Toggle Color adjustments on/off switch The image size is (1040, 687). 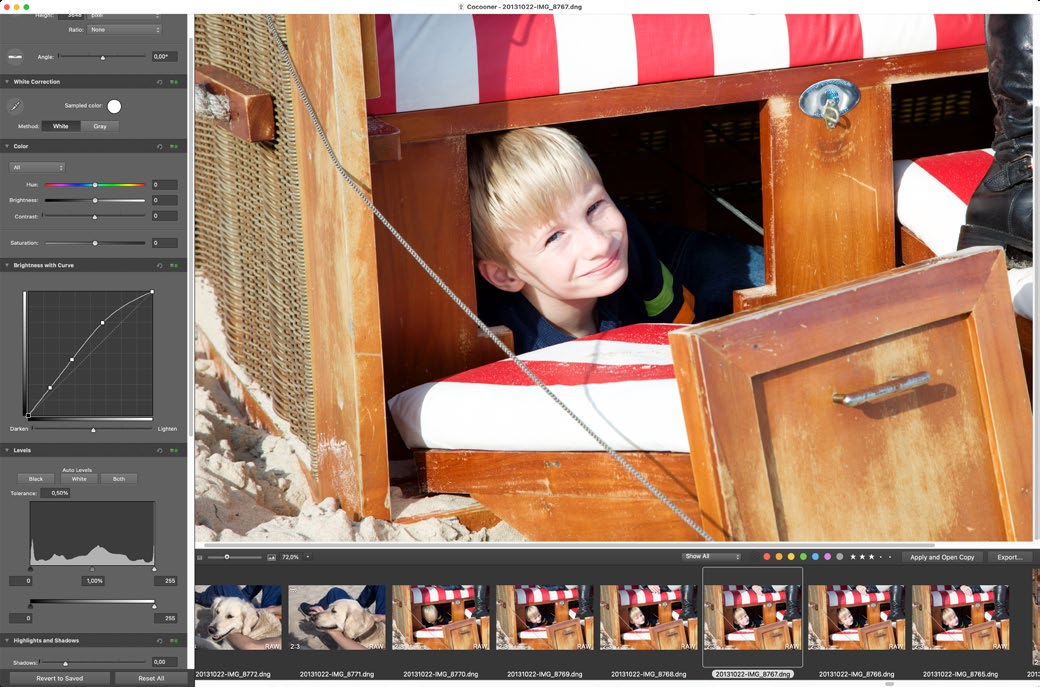(174, 147)
